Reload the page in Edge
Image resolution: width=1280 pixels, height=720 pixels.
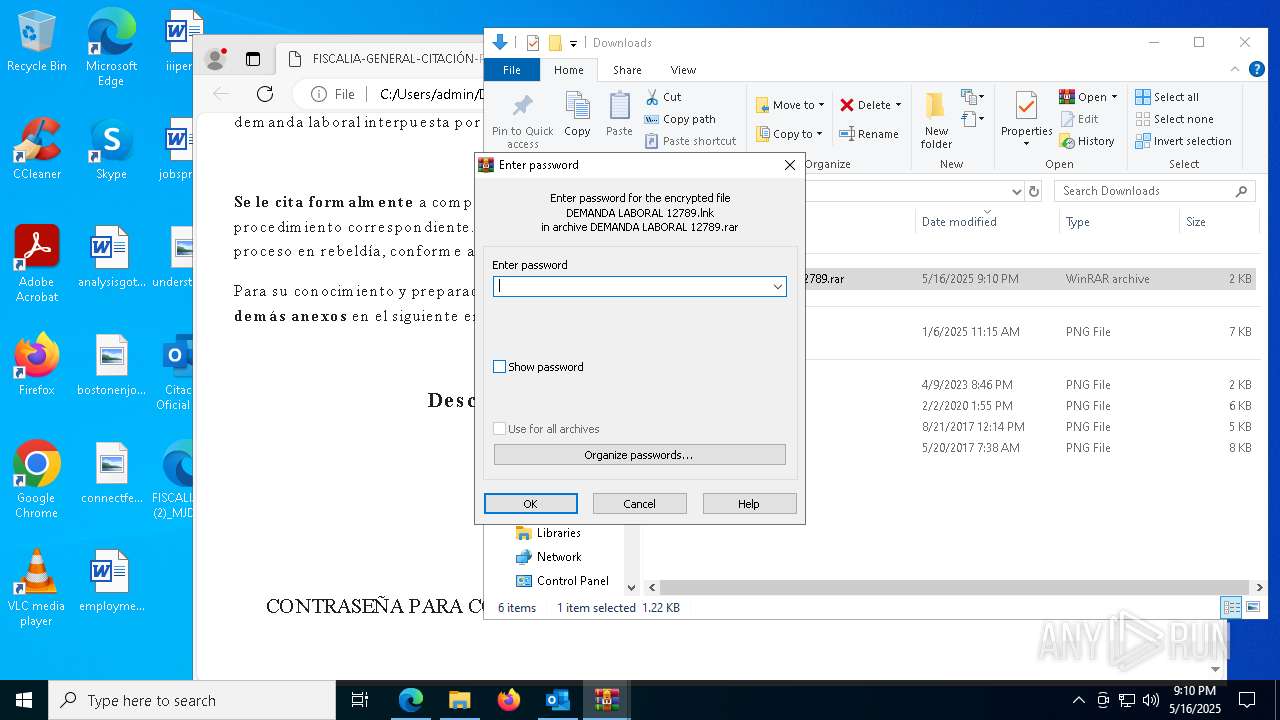(265, 94)
